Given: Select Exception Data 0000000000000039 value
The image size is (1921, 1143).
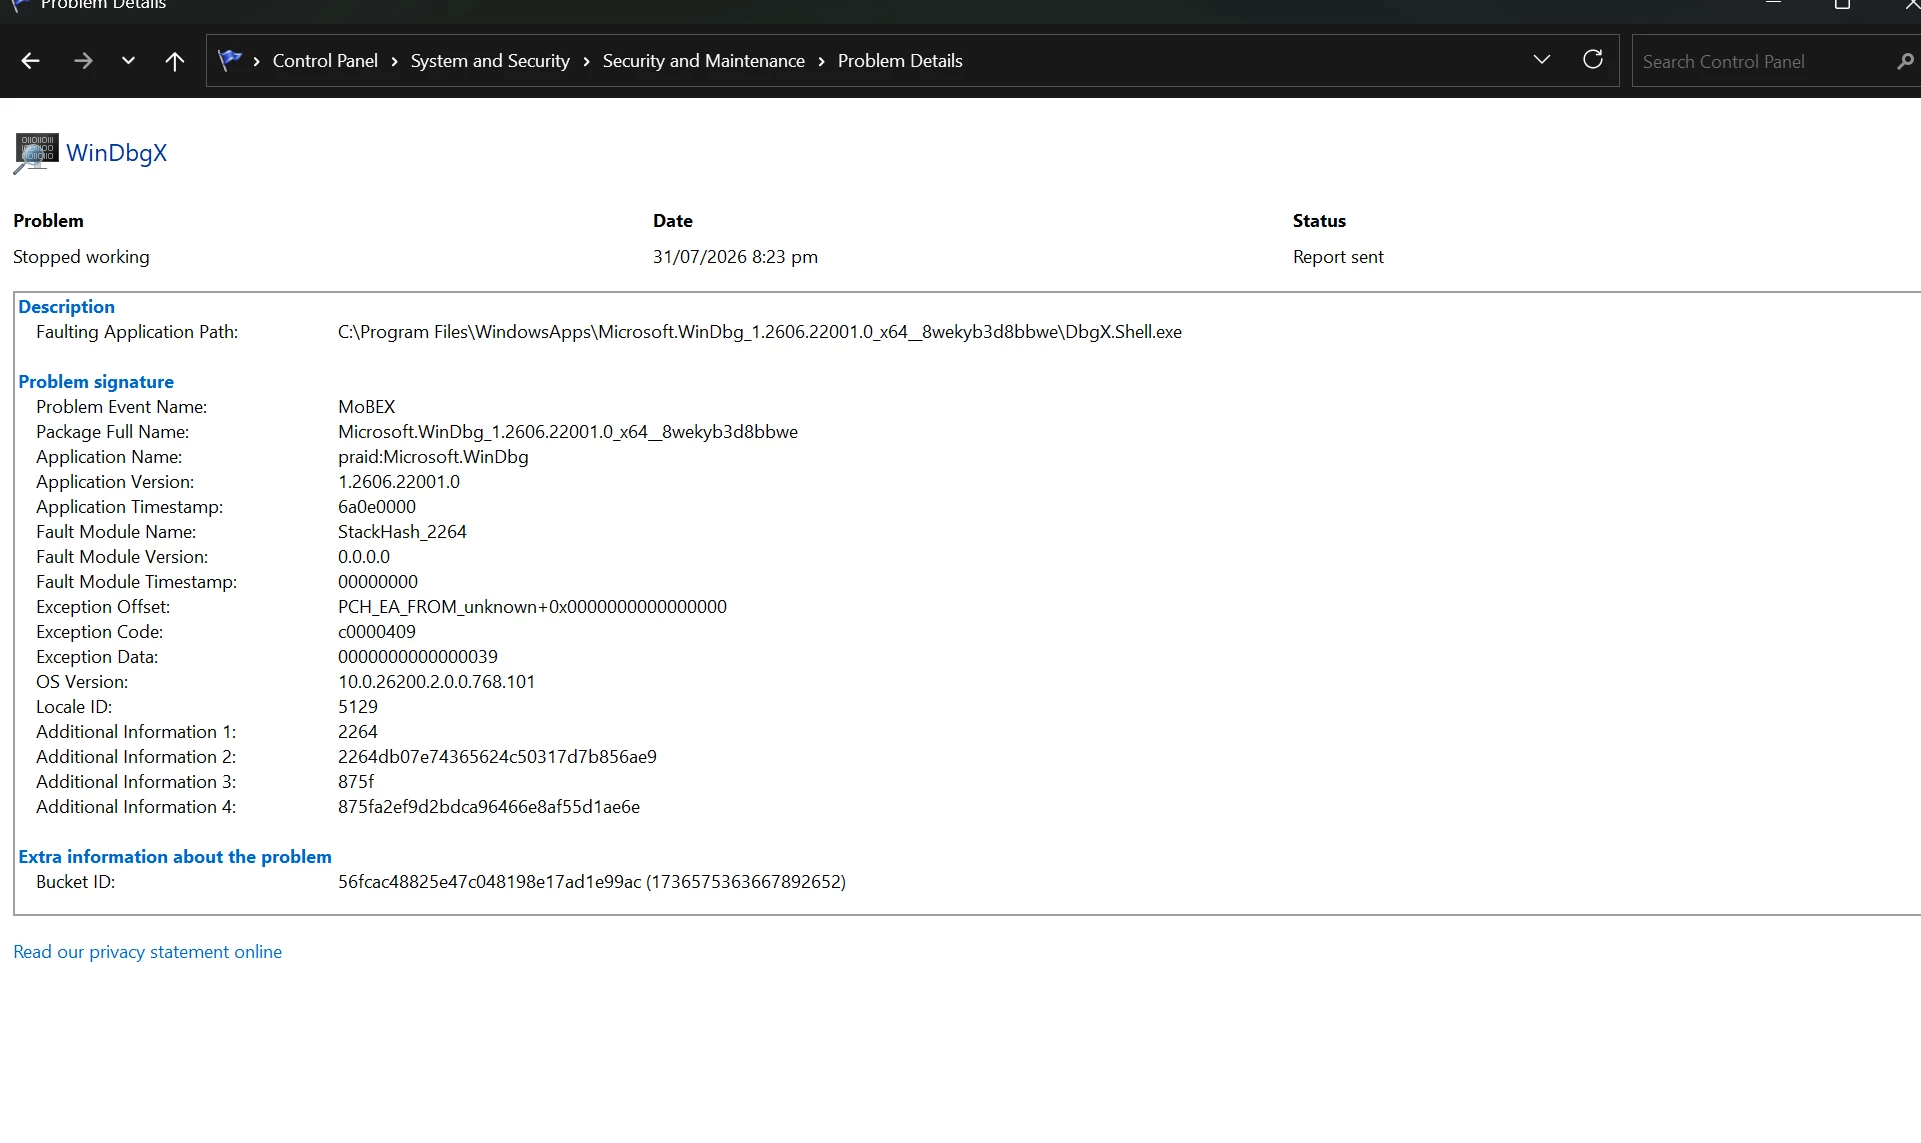Looking at the screenshot, I should pyautogui.click(x=417, y=657).
